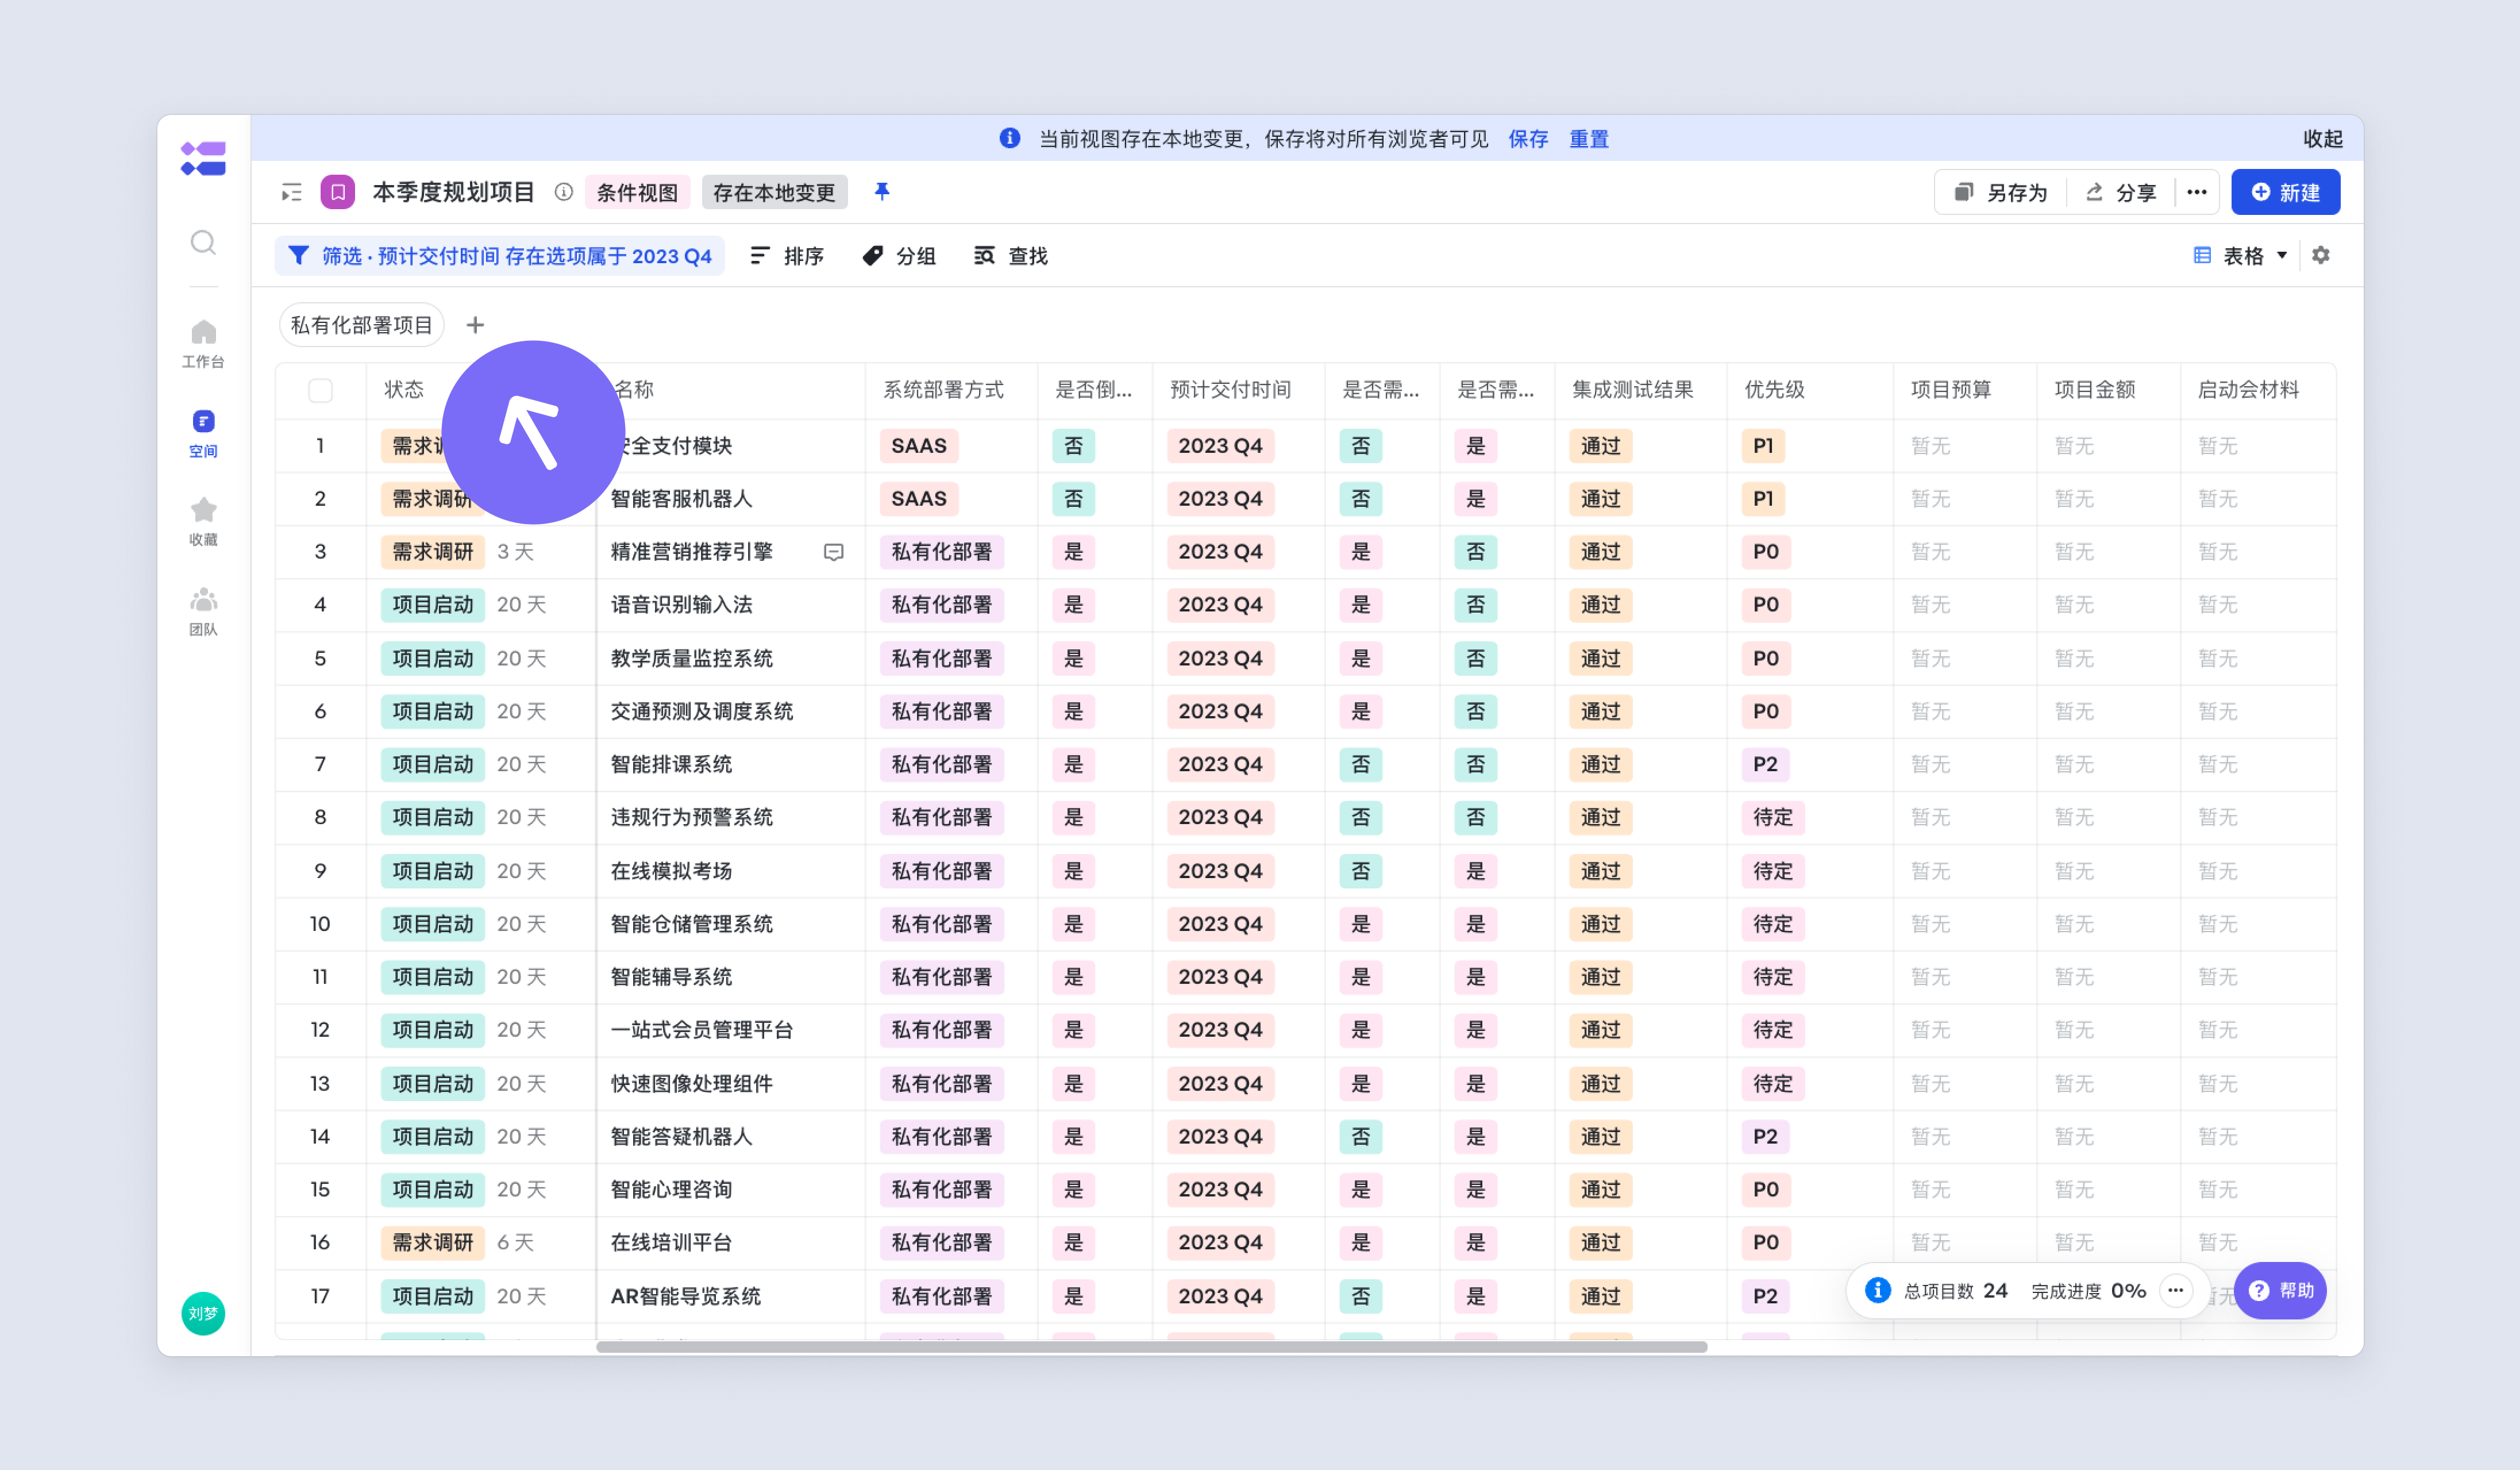Open the view settings gear

tap(2321, 255)
